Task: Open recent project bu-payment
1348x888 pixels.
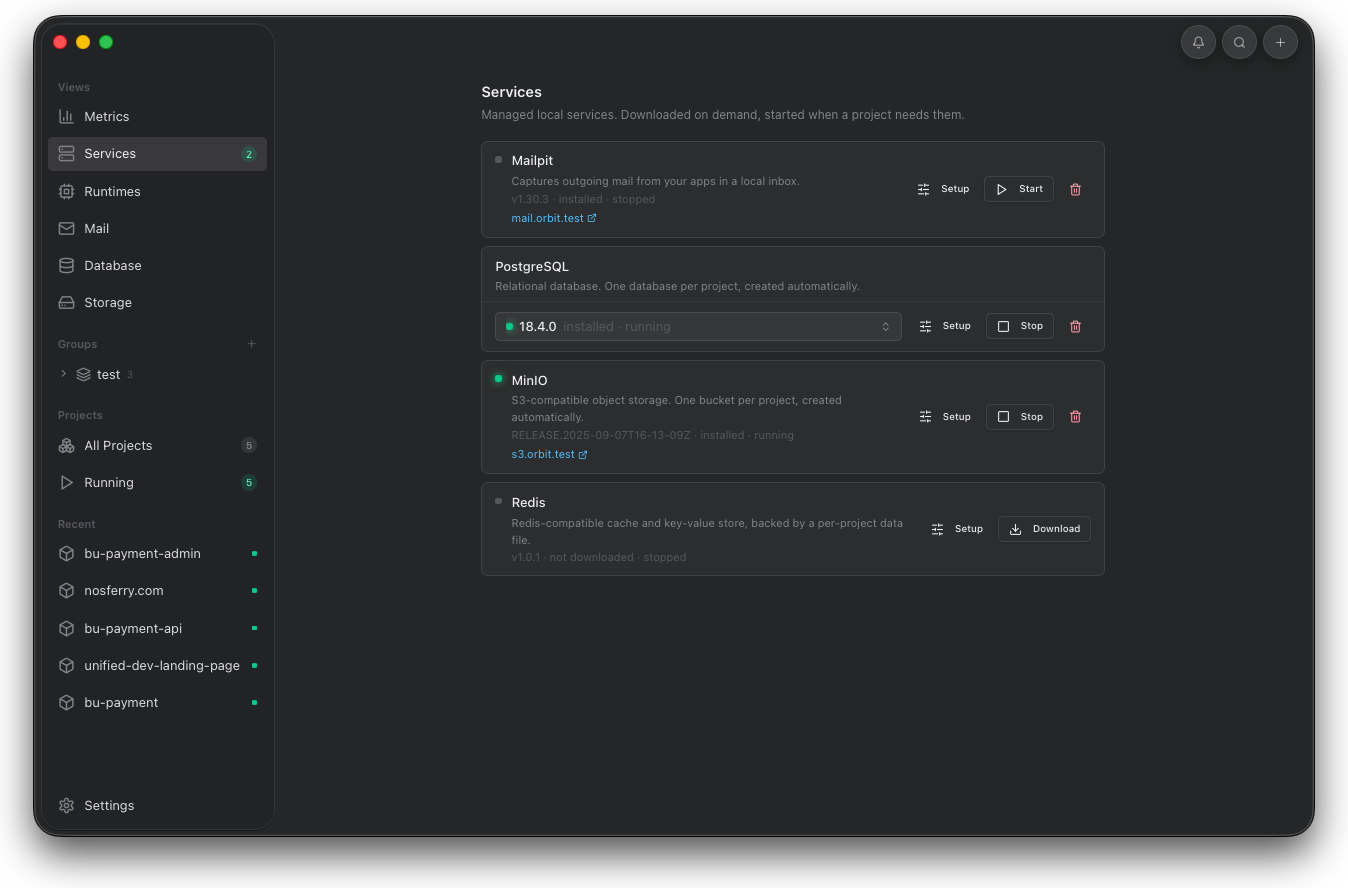Action: [157, 702]
